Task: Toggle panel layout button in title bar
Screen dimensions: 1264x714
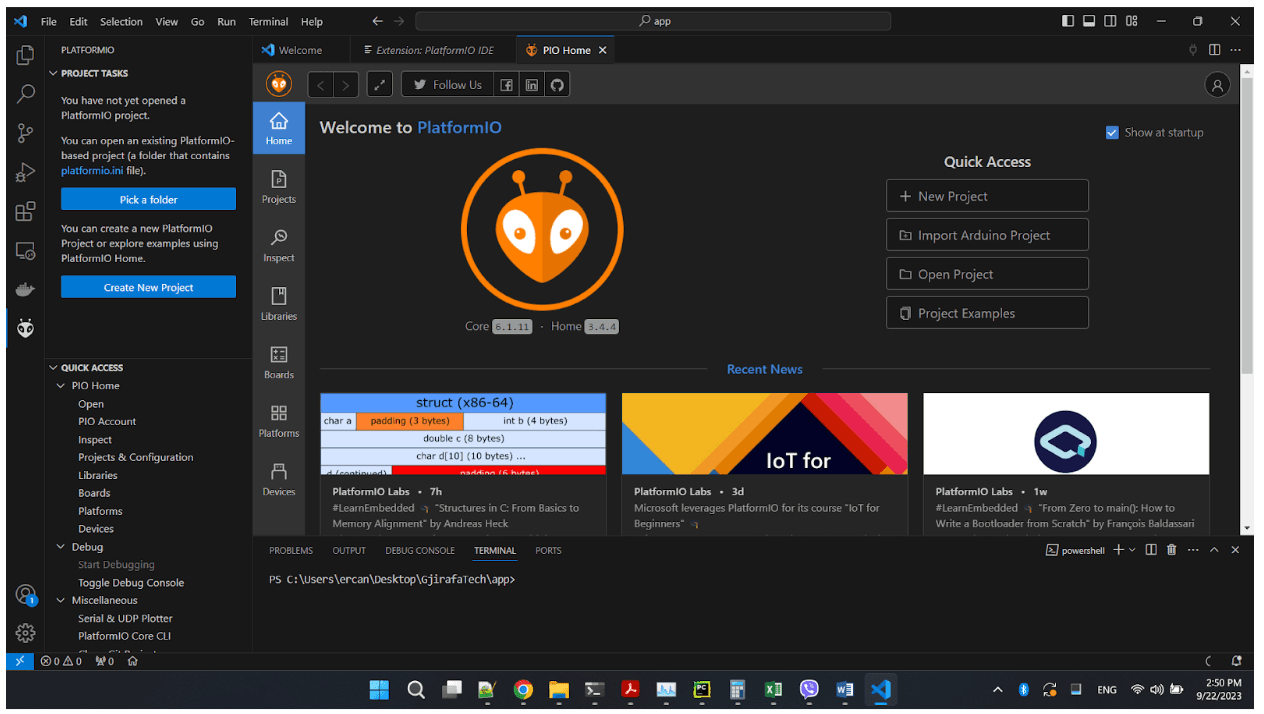Action: coord(1089,21)
